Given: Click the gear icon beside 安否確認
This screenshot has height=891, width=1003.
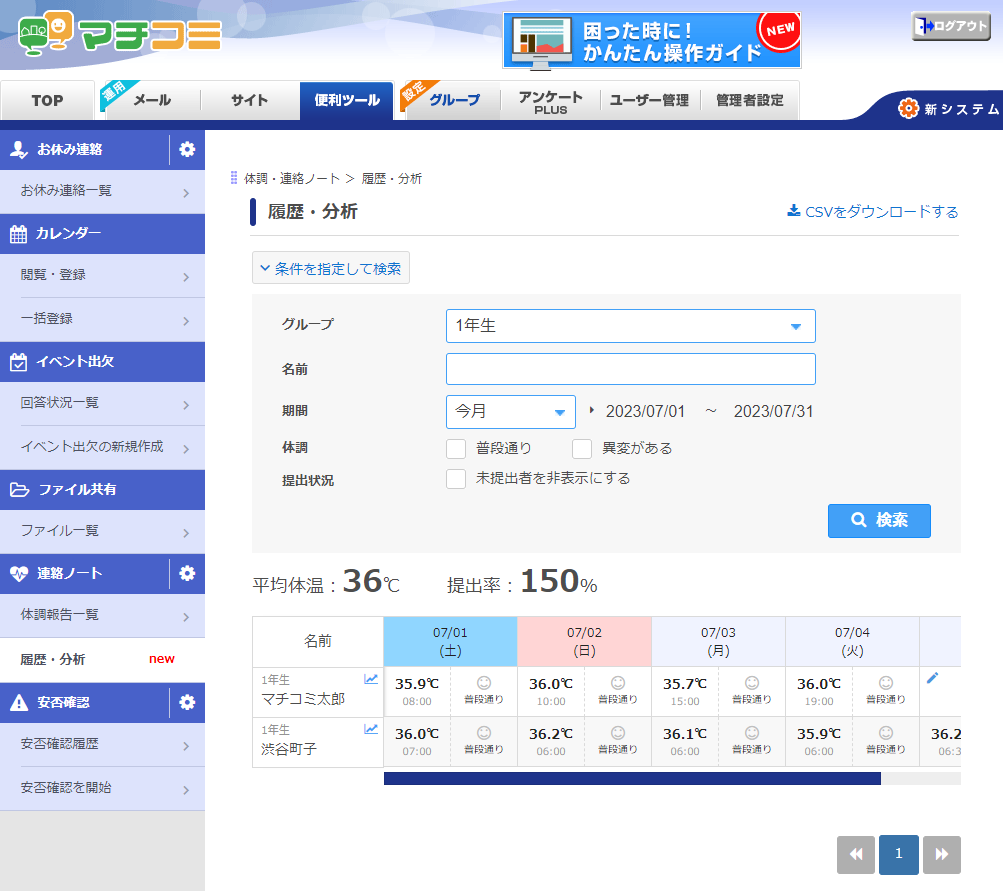Looking at the screenshot, I should (187, 703).
